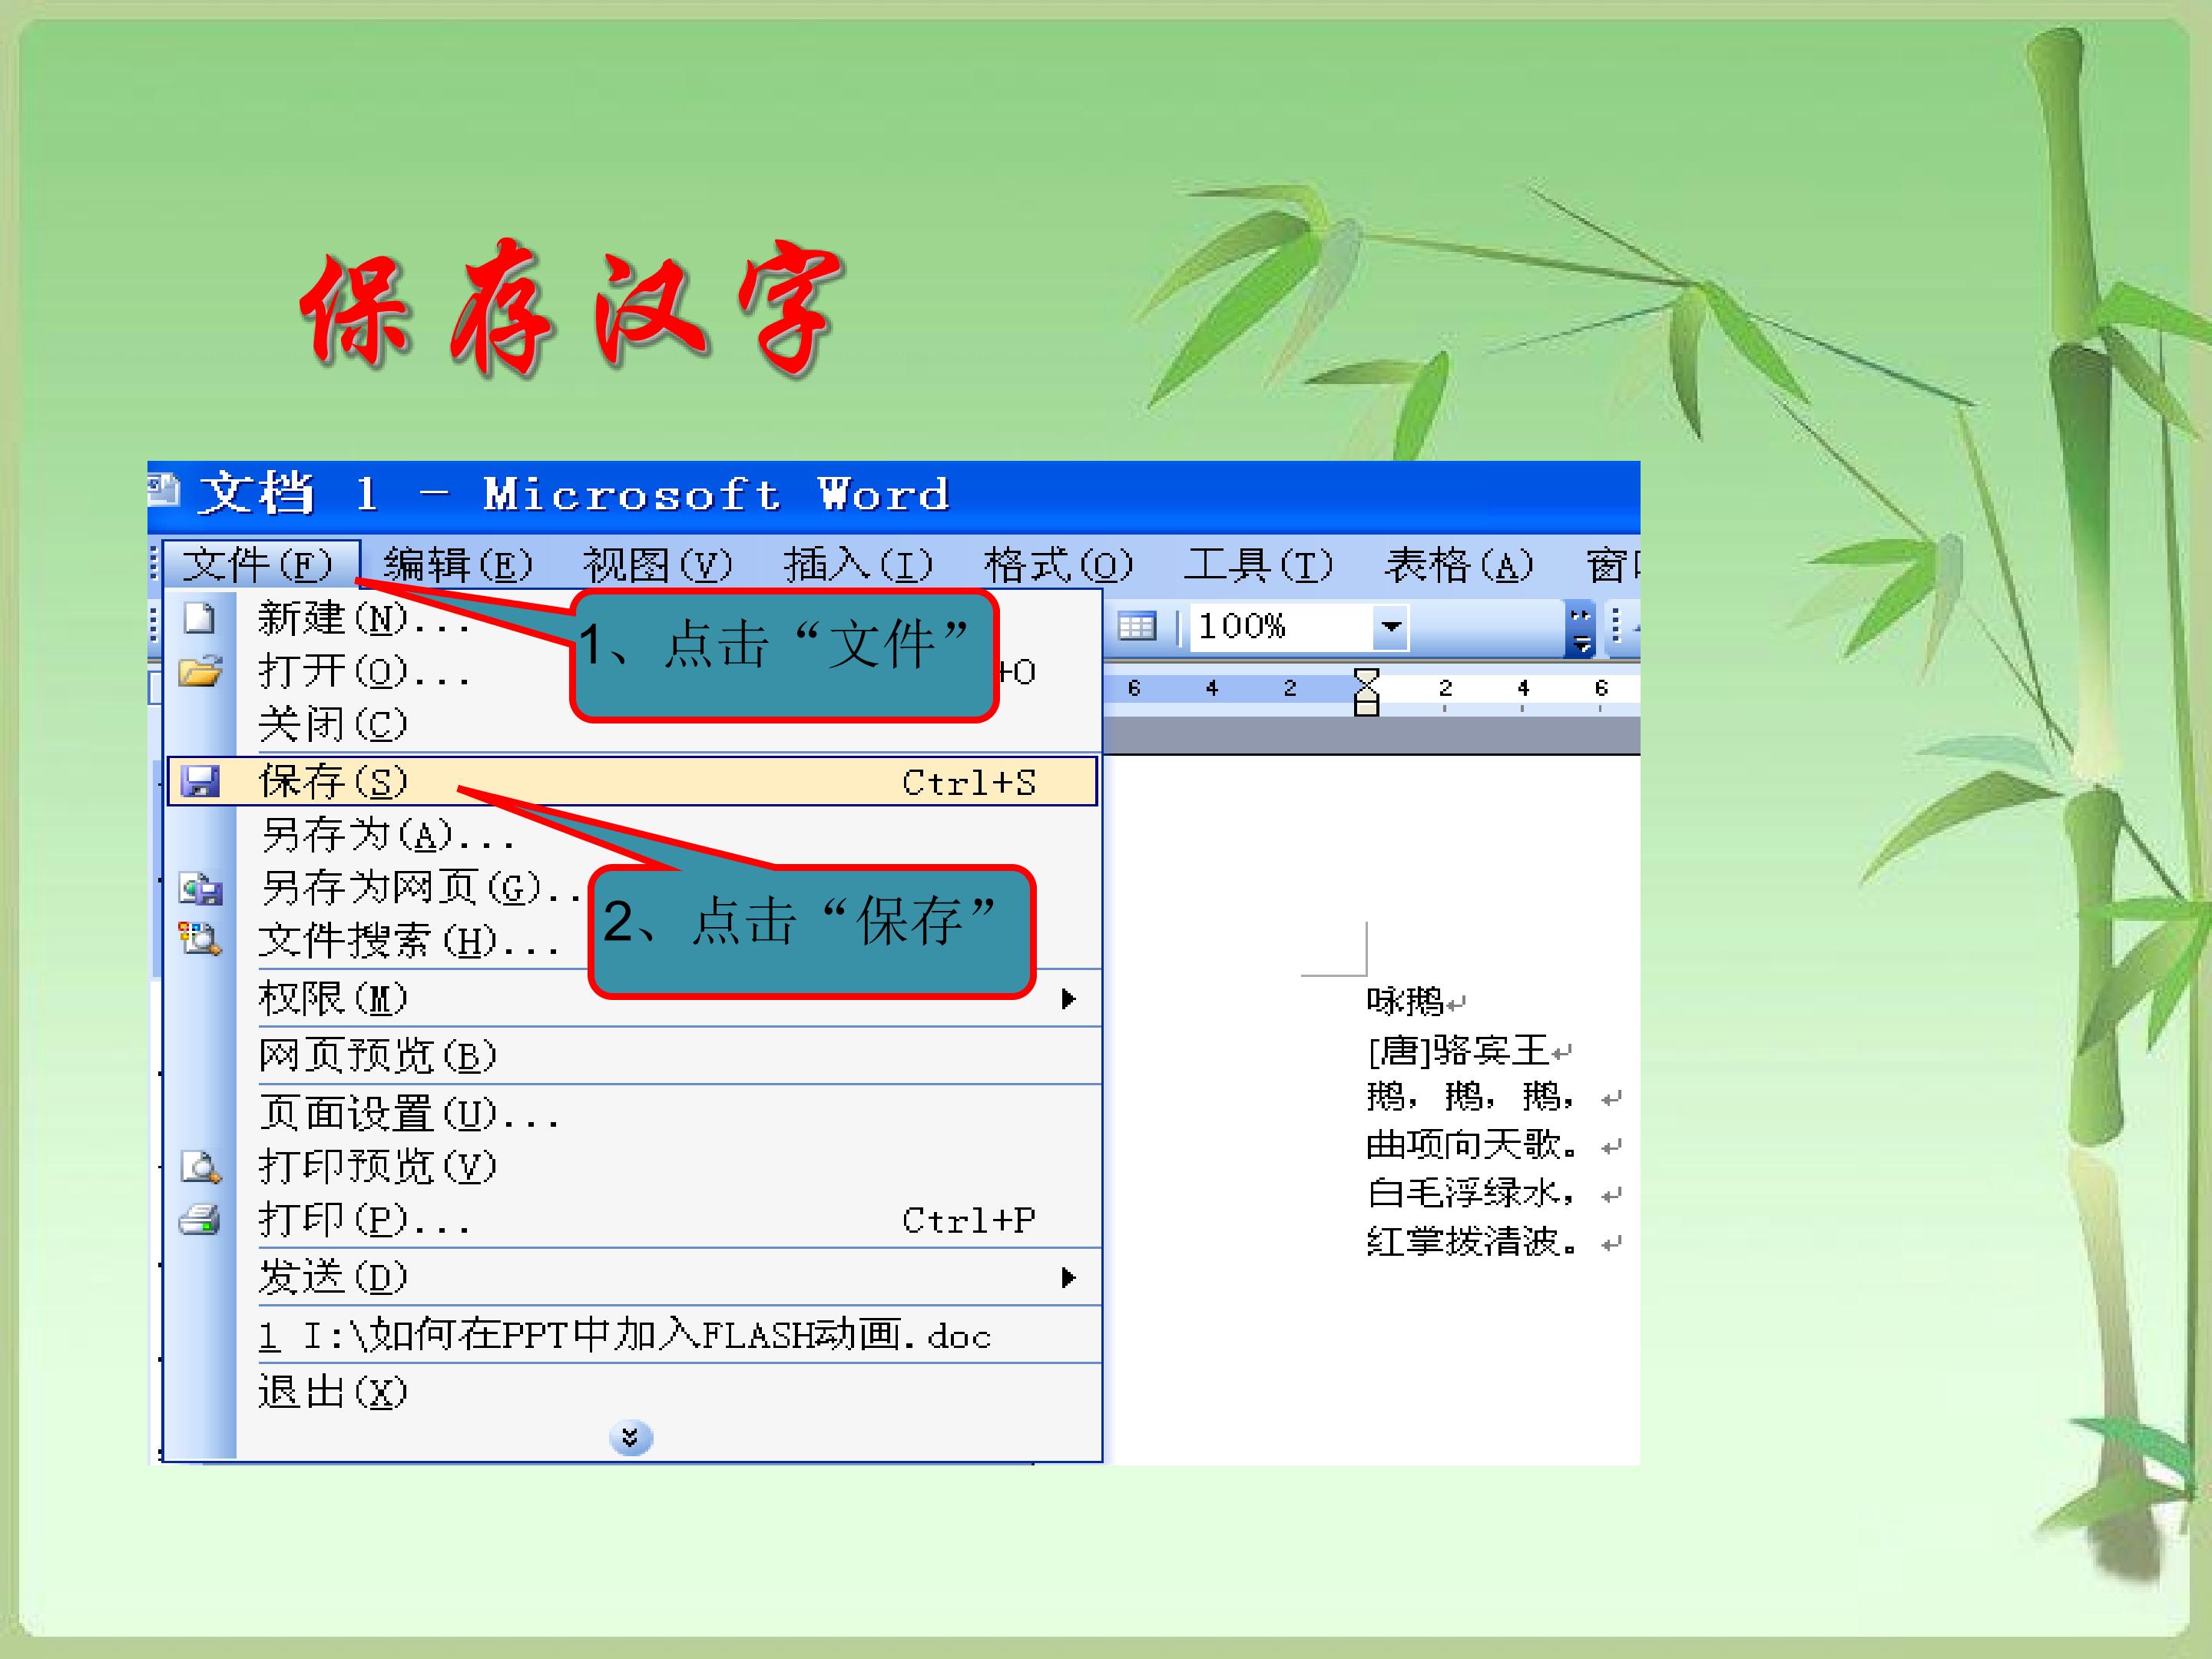Viewport: 2212px width, 1659px height.
Task: Click the open folder icon beside 打开
Action: point(200,671)
